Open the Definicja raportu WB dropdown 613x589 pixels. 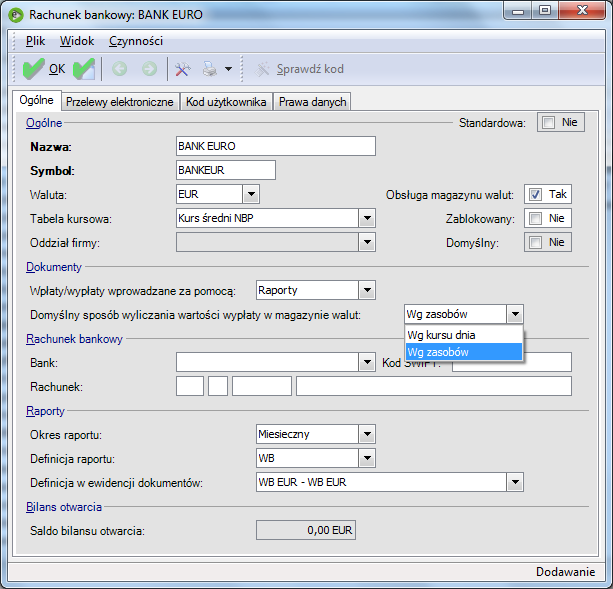pos(367,458)
